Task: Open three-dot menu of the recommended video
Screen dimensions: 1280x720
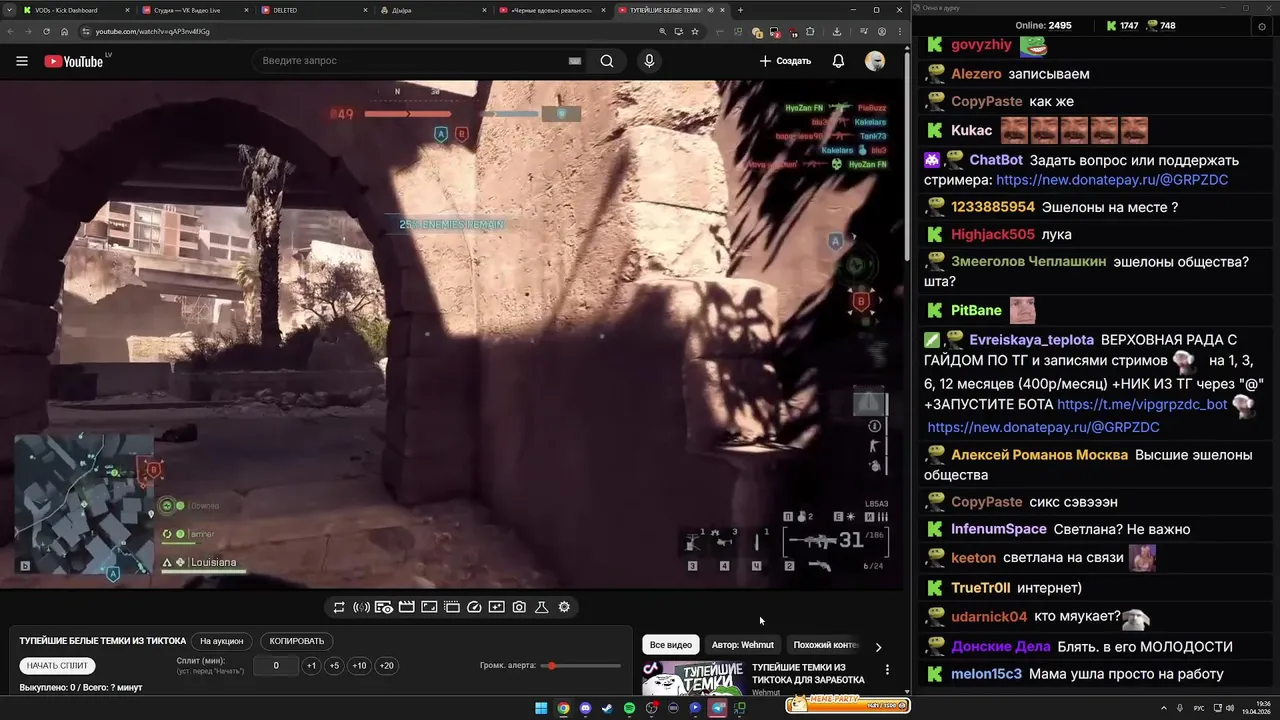Action: pos(887,670)
